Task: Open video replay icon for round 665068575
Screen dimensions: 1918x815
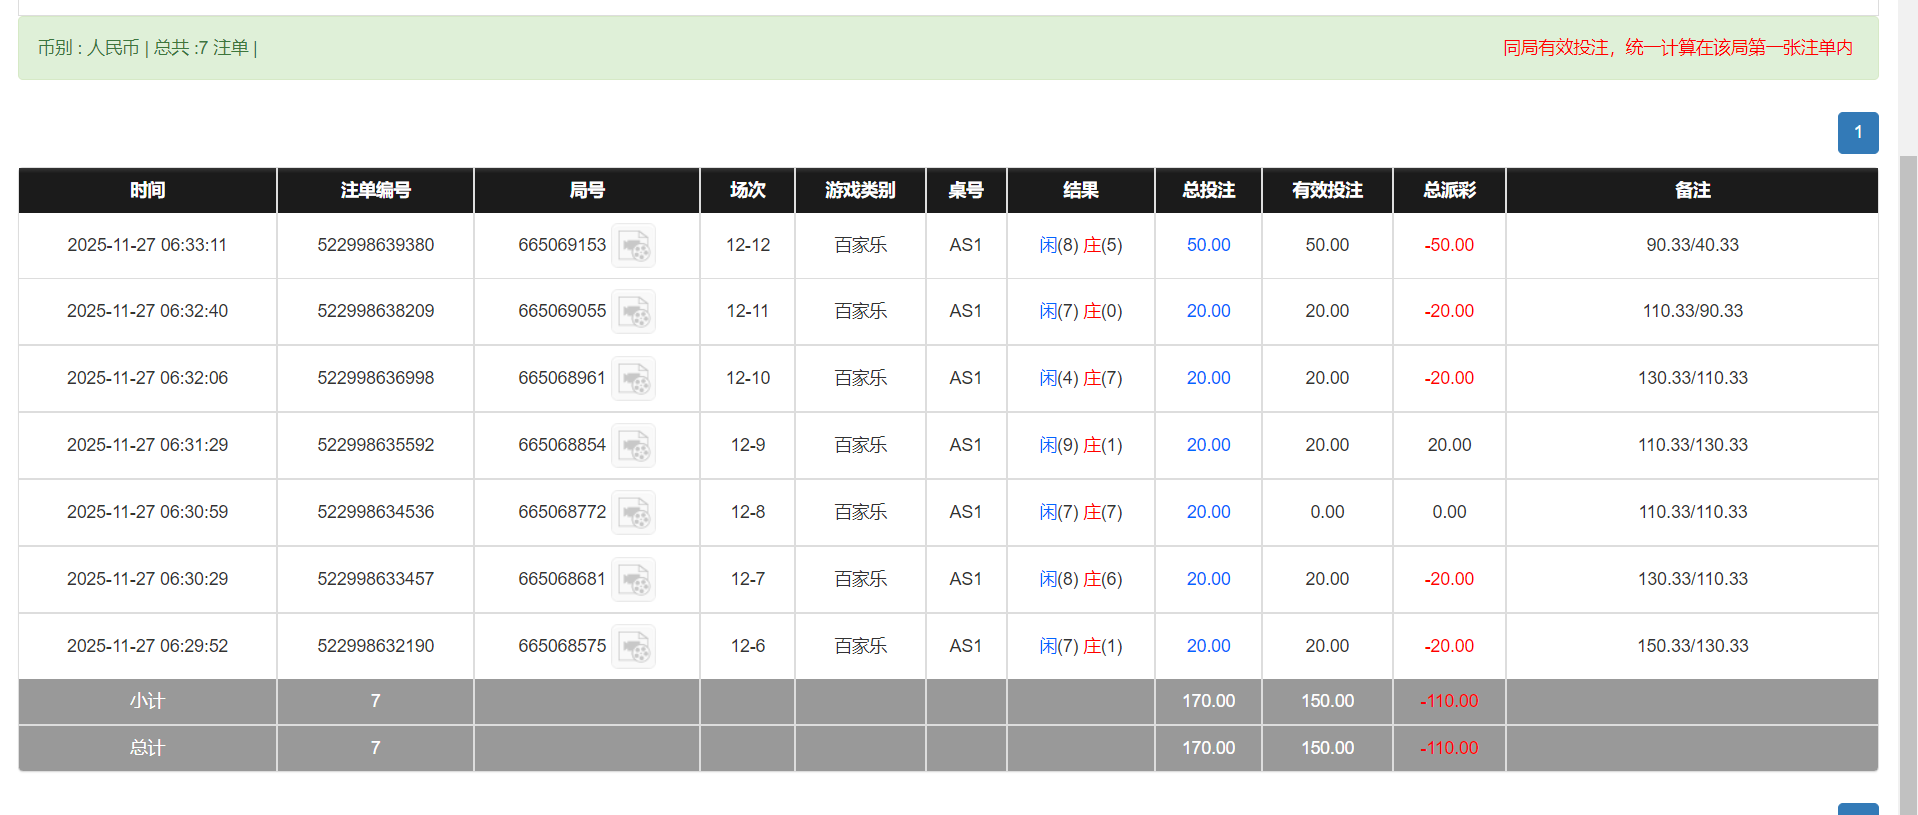Action: pos(633,646)
